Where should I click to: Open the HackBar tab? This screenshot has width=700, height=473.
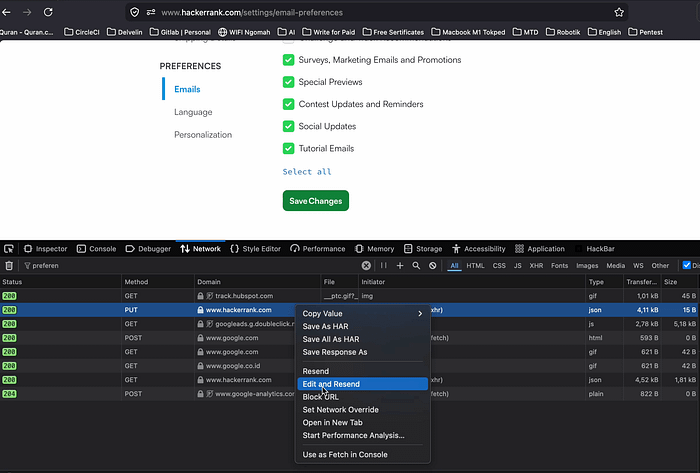tap(595, 249)
